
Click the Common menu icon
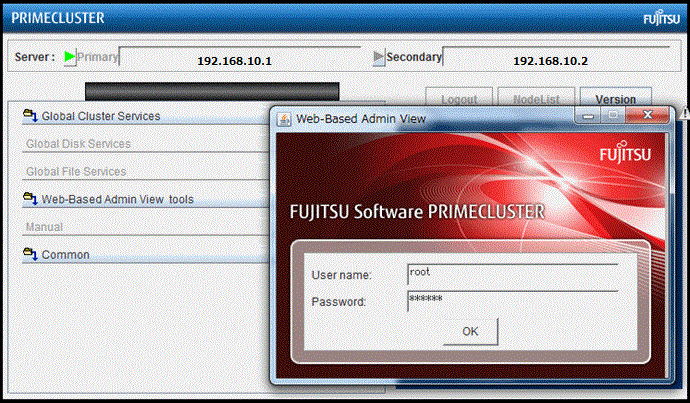coord(30,255)
